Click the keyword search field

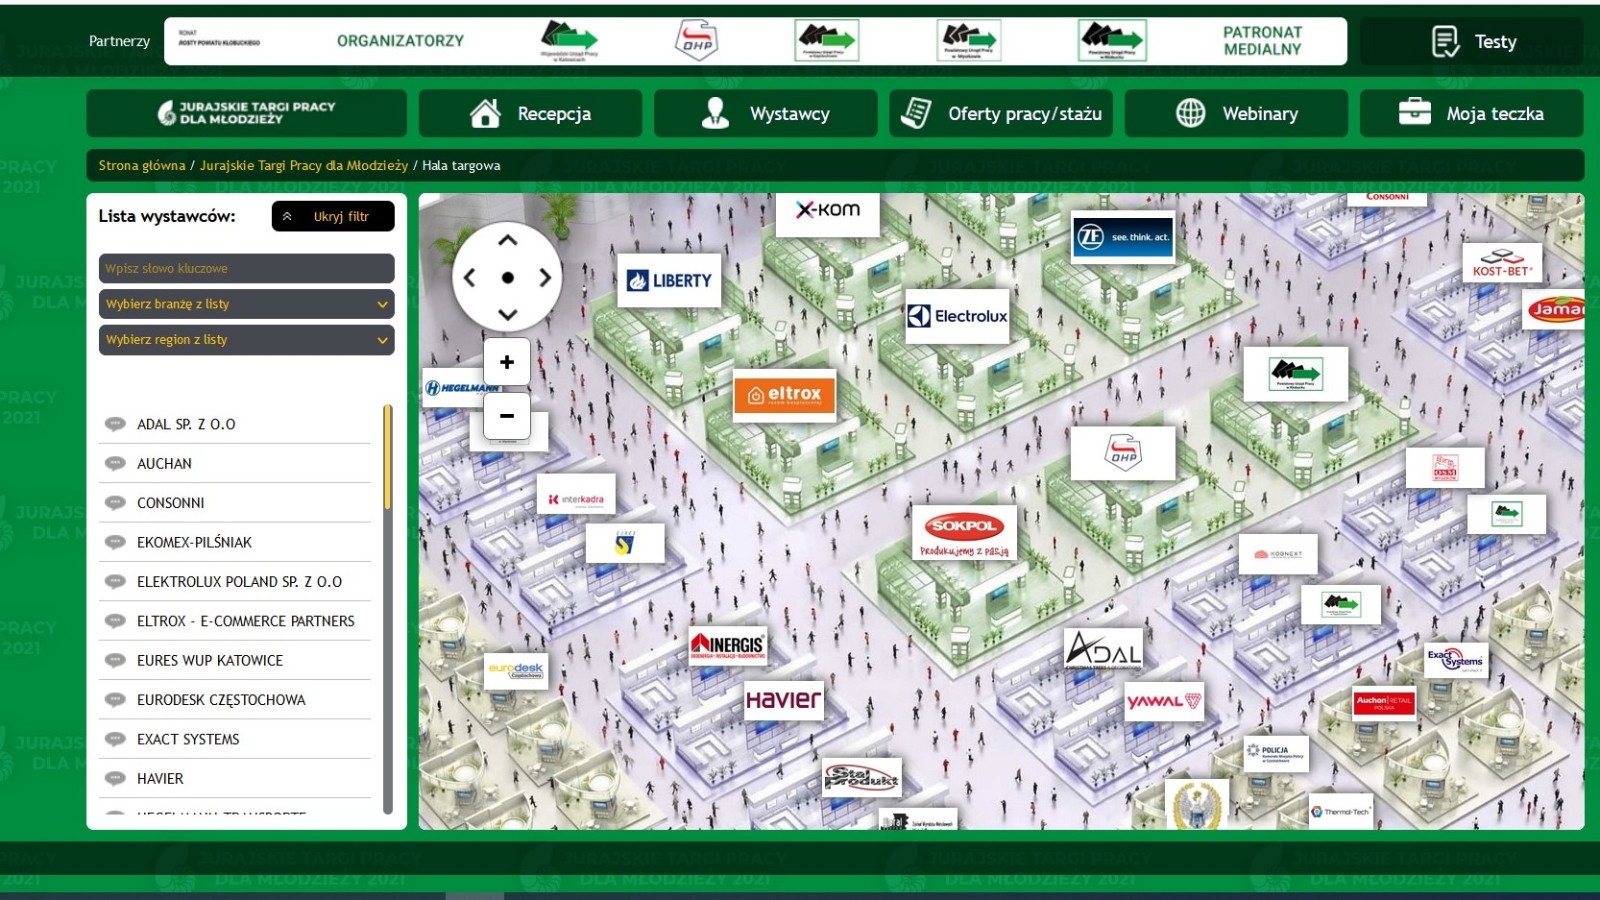pyautogui.click(x=246, y=268)
